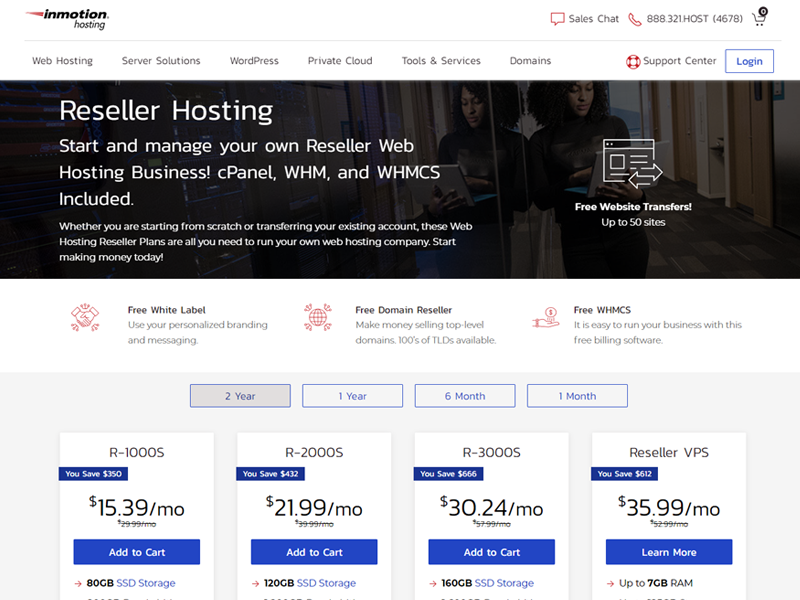
Task: Click the Up to 50 sites text
Action: 633,222
